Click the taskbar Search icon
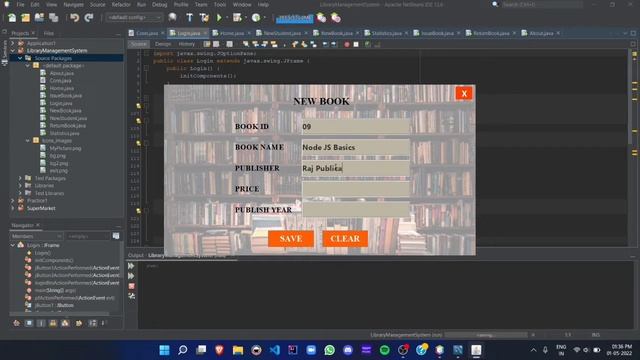Viewport: 640px width, 360px height. tap(183, 350)
